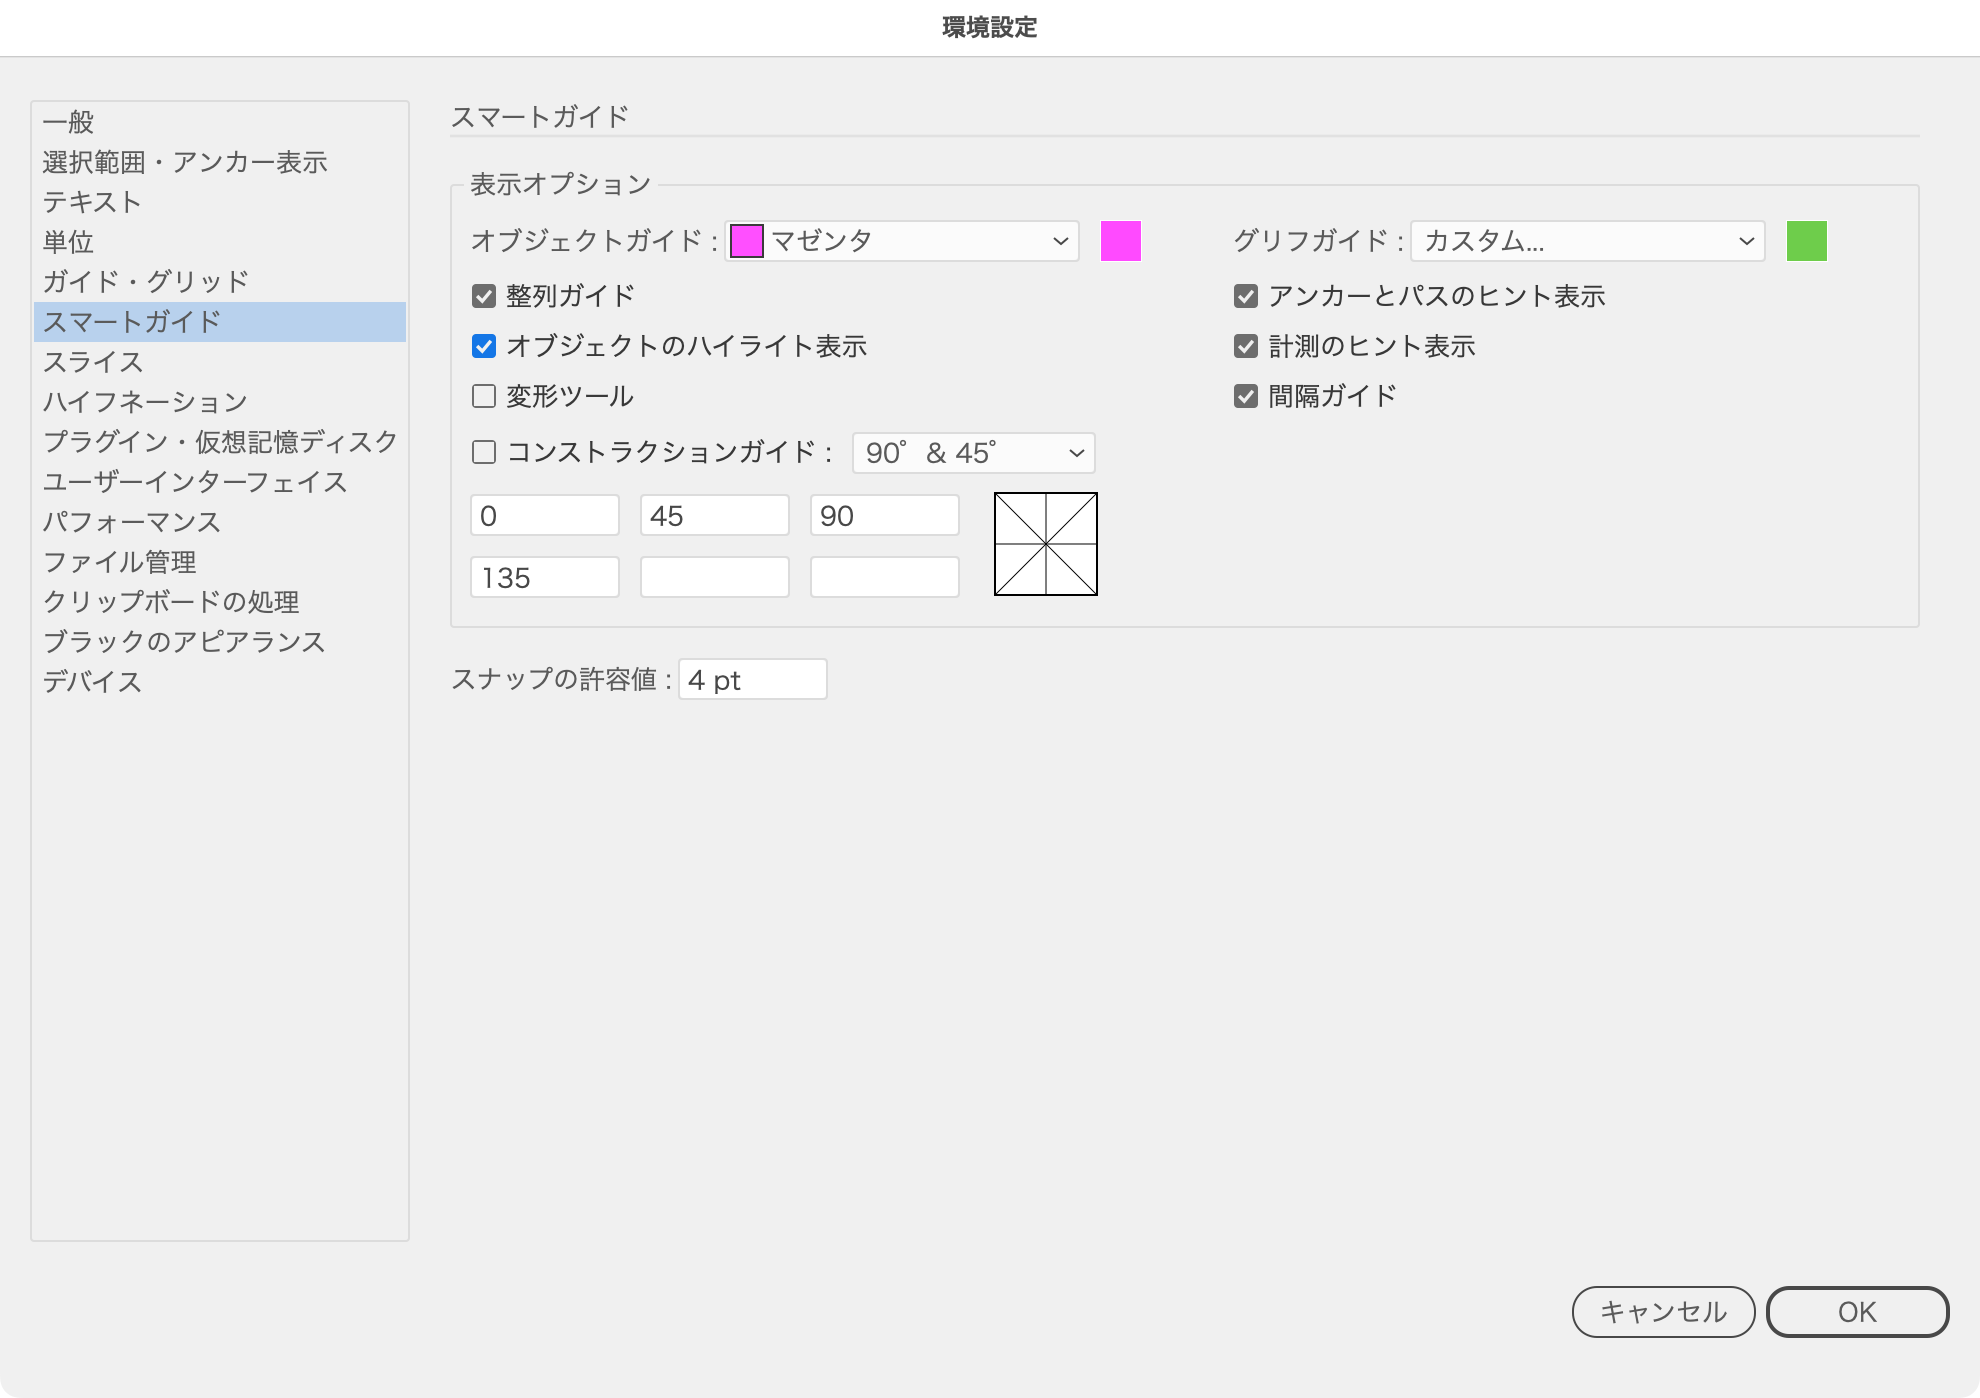Click the OK button
The width and height of the screenshot is (1980, 1398).
[x=1857, y=1311]
